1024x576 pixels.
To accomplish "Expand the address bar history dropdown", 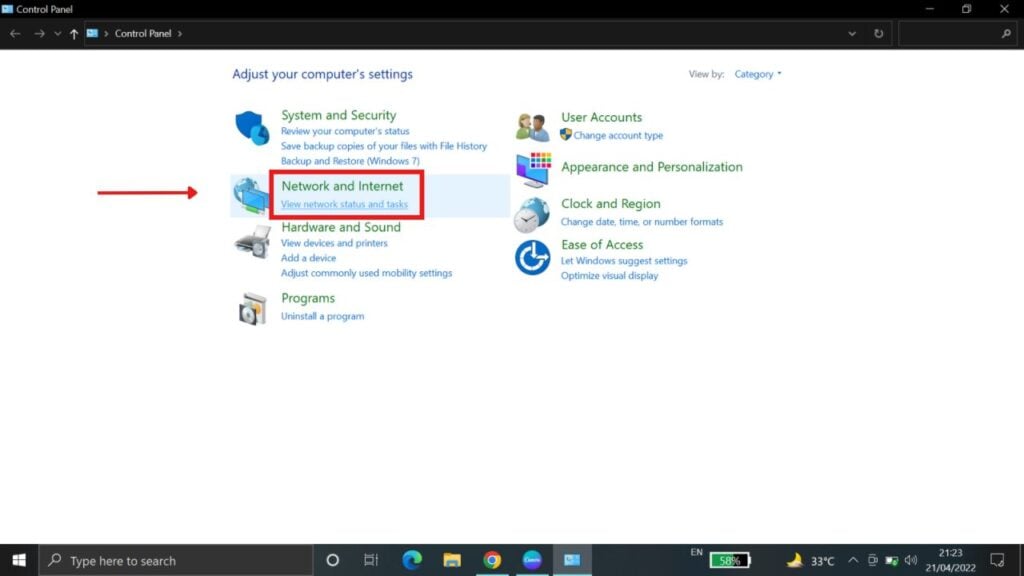I will (852, 34).
